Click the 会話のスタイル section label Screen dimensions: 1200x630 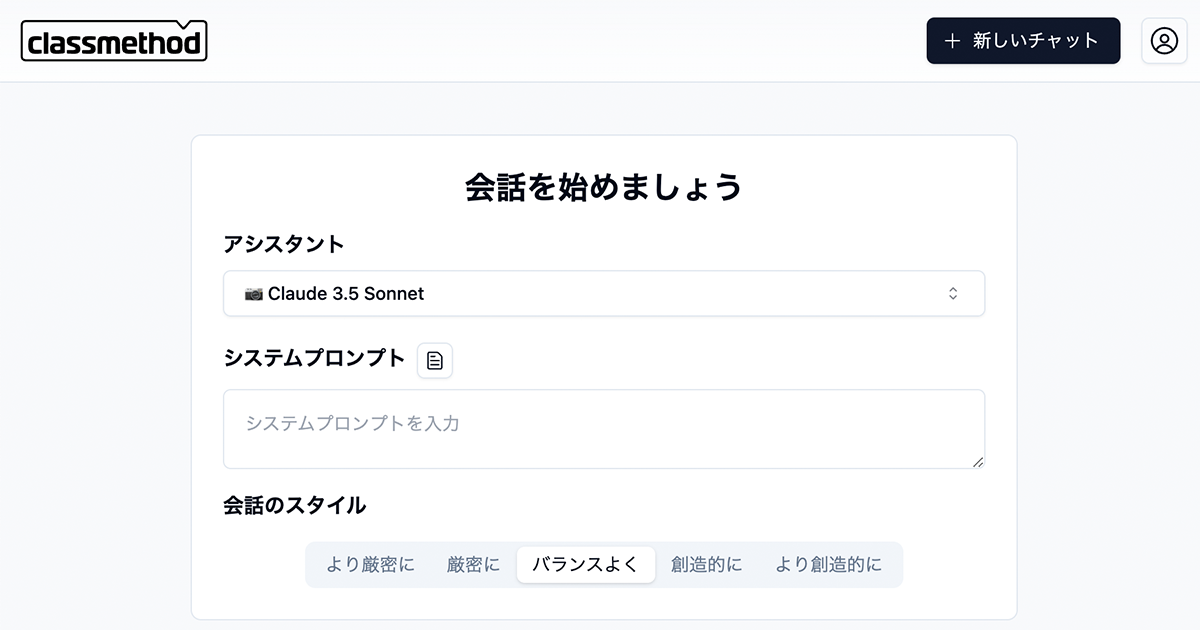click(x=295, y=506)
